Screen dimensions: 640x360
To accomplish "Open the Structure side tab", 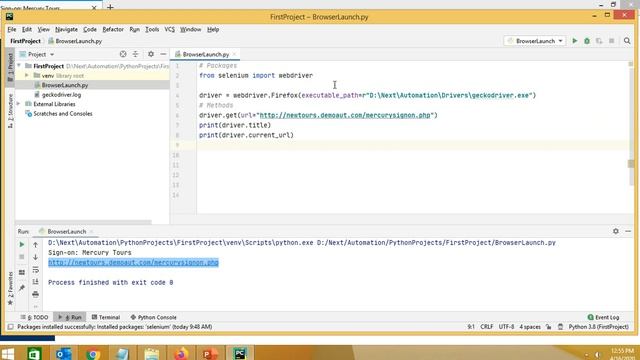I will click(10, 111).
